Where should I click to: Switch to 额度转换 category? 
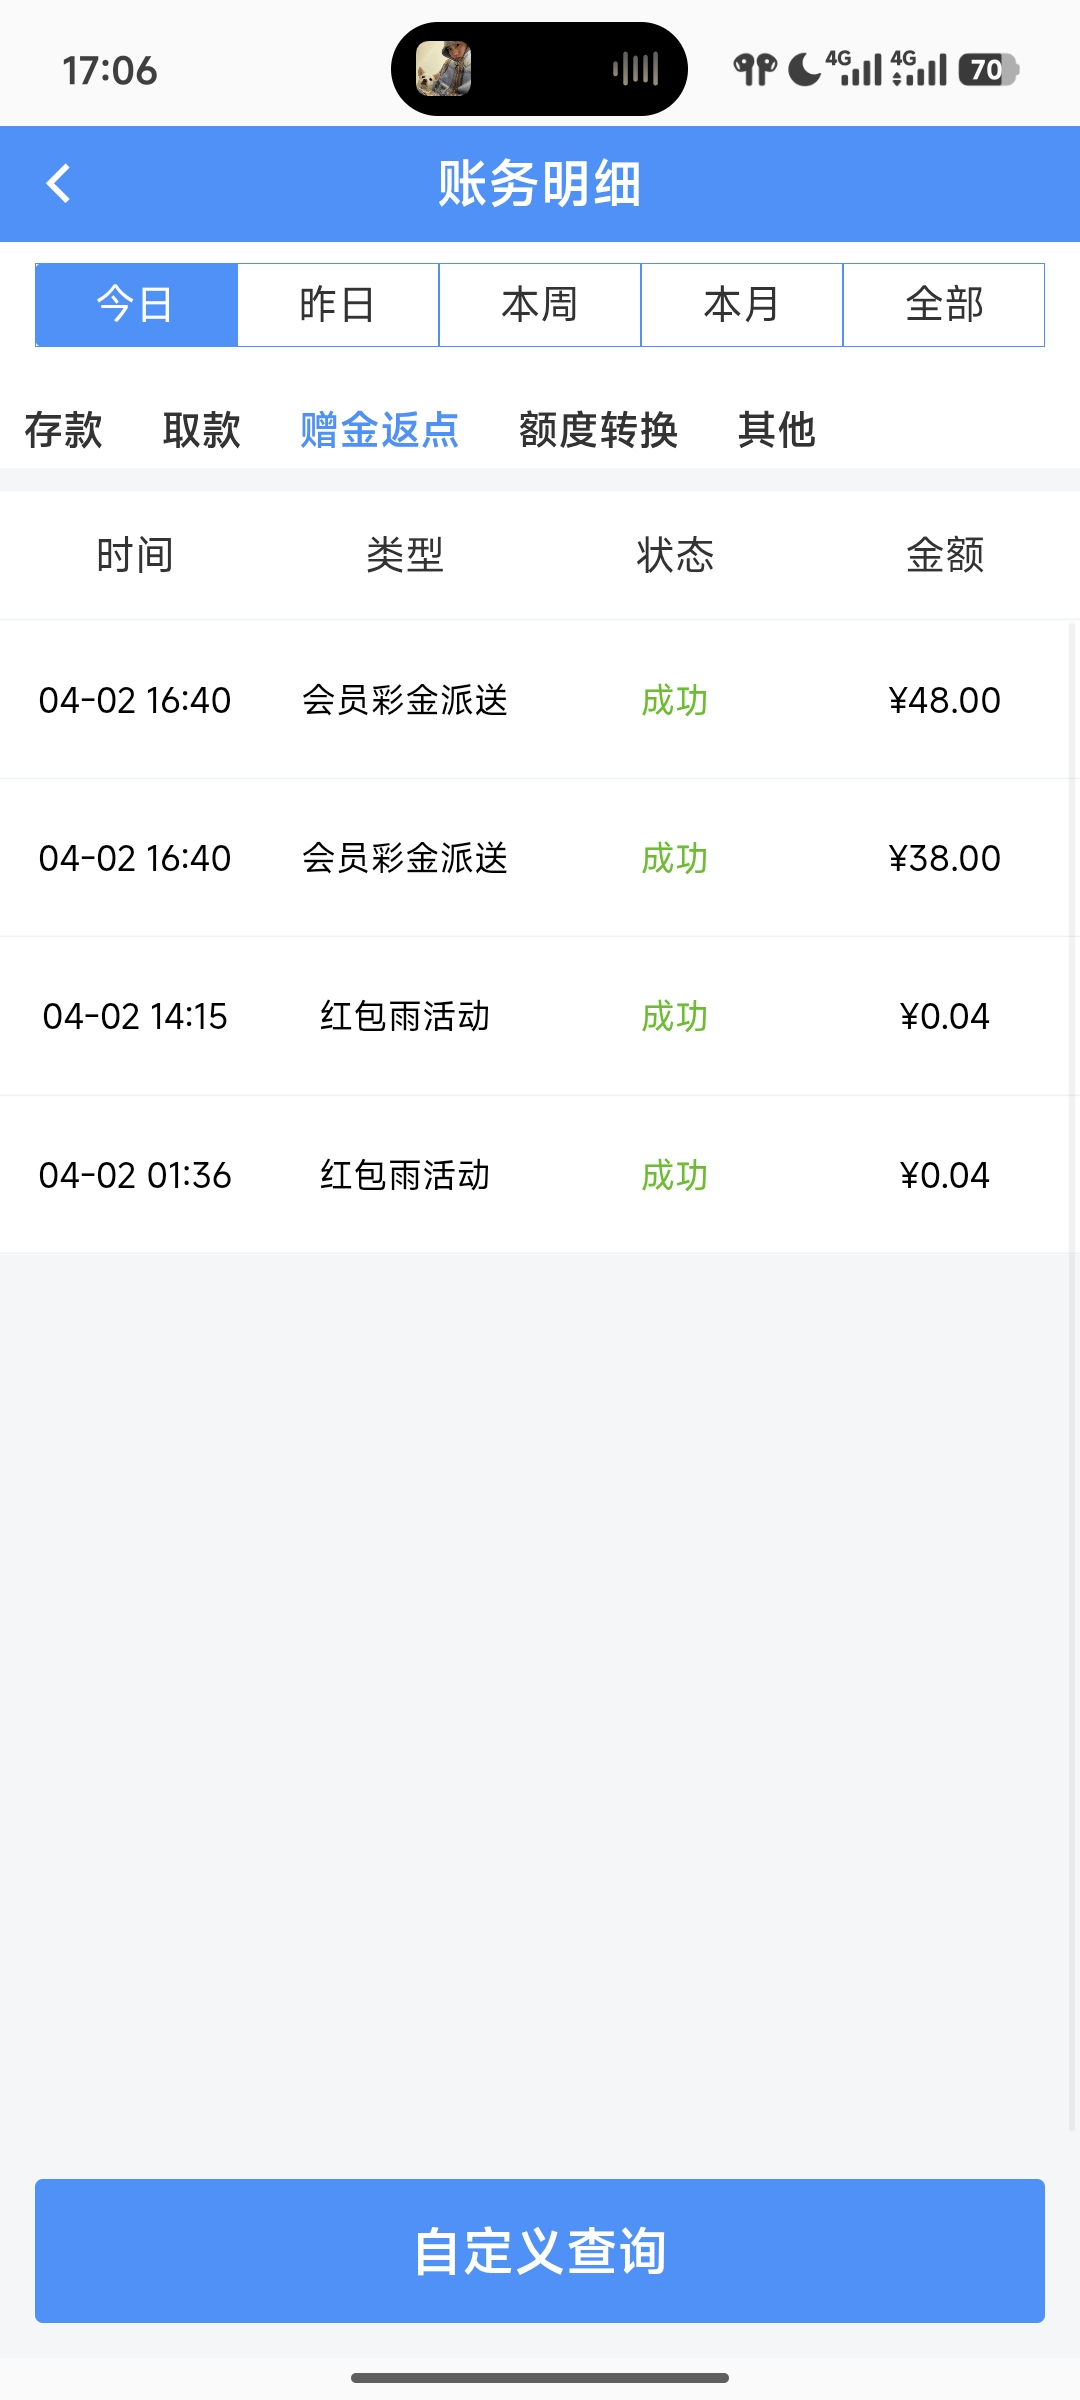click(x=598, y=430)
